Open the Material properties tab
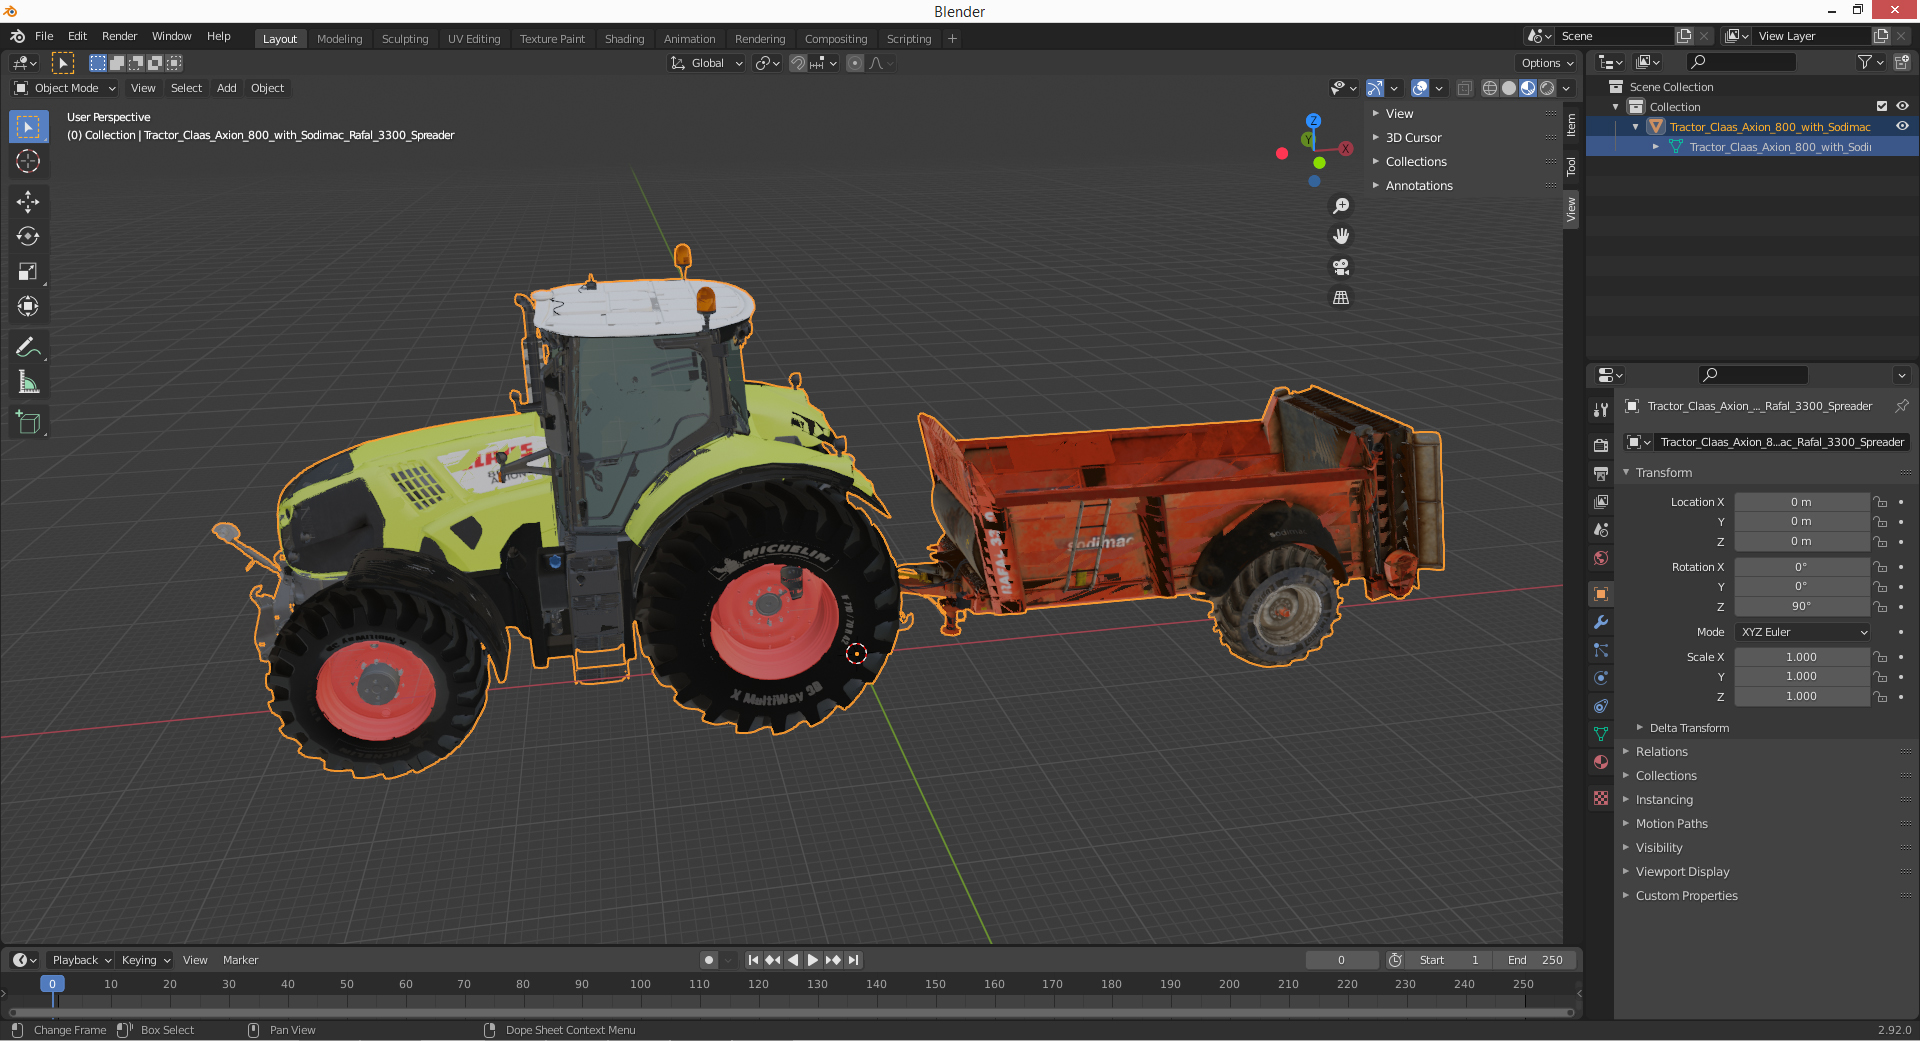 tap(1601, 762)
